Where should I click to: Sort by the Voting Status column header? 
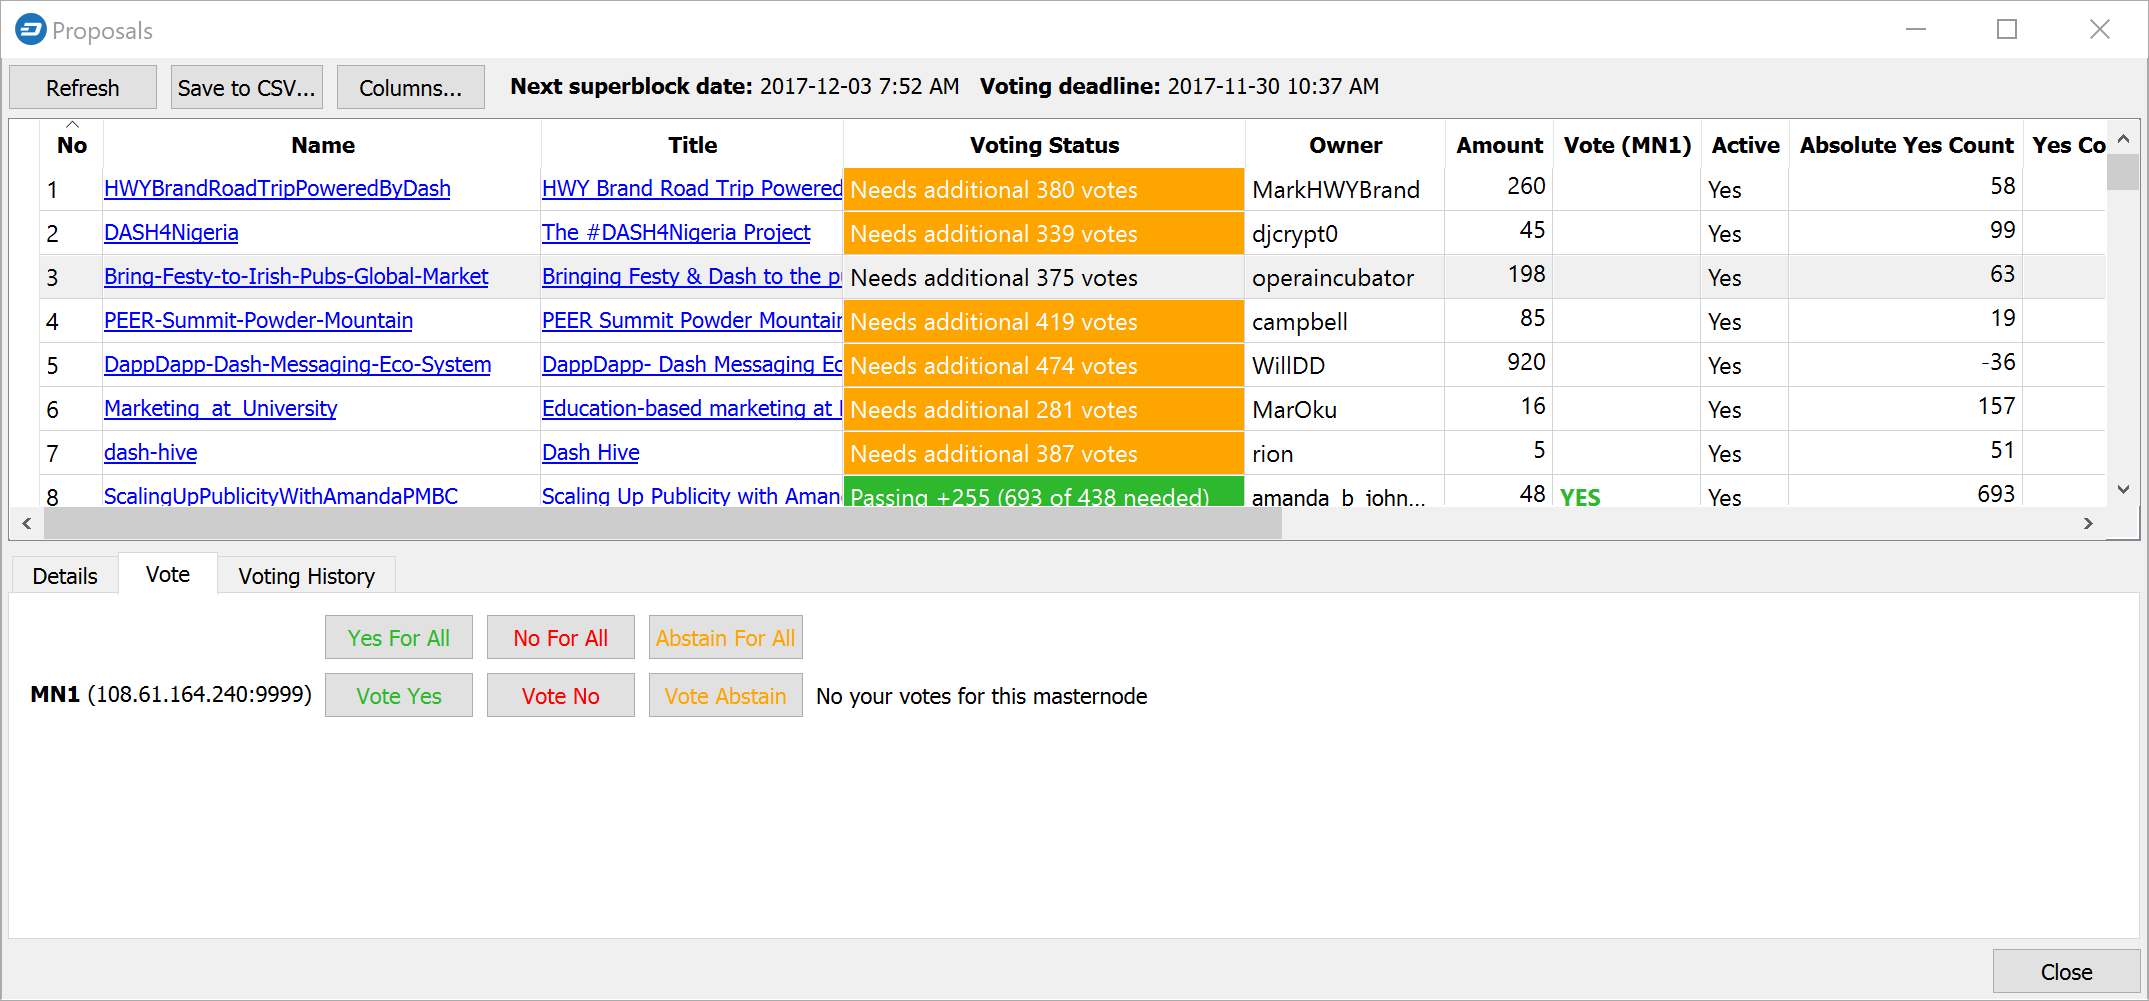click(x=1043, y=145)
